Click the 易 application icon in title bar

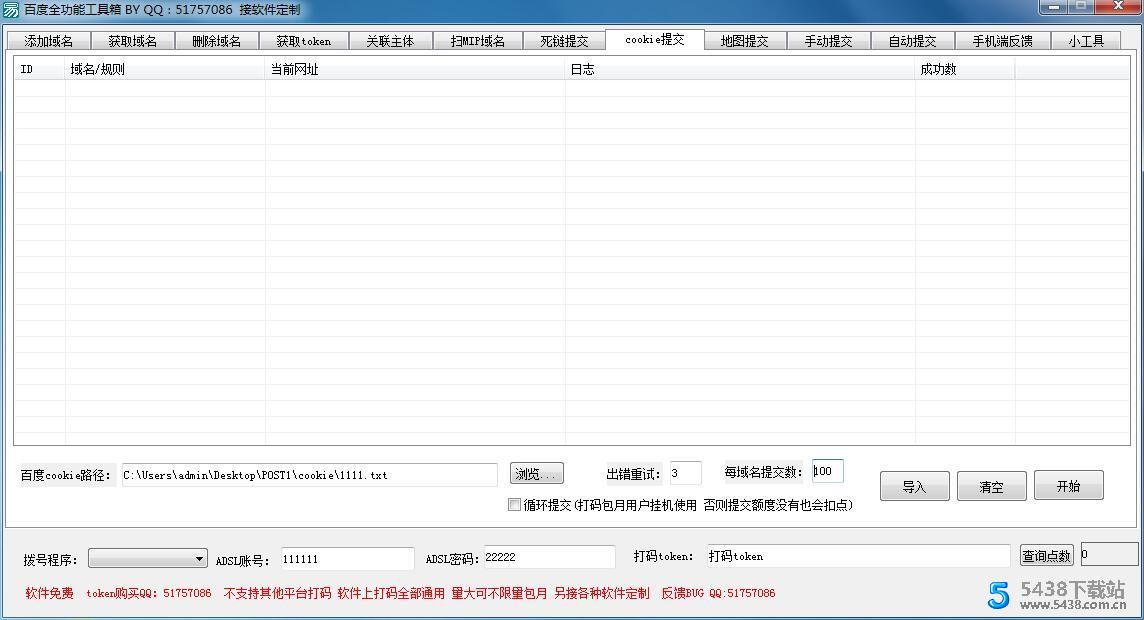[x=10, y=9]
